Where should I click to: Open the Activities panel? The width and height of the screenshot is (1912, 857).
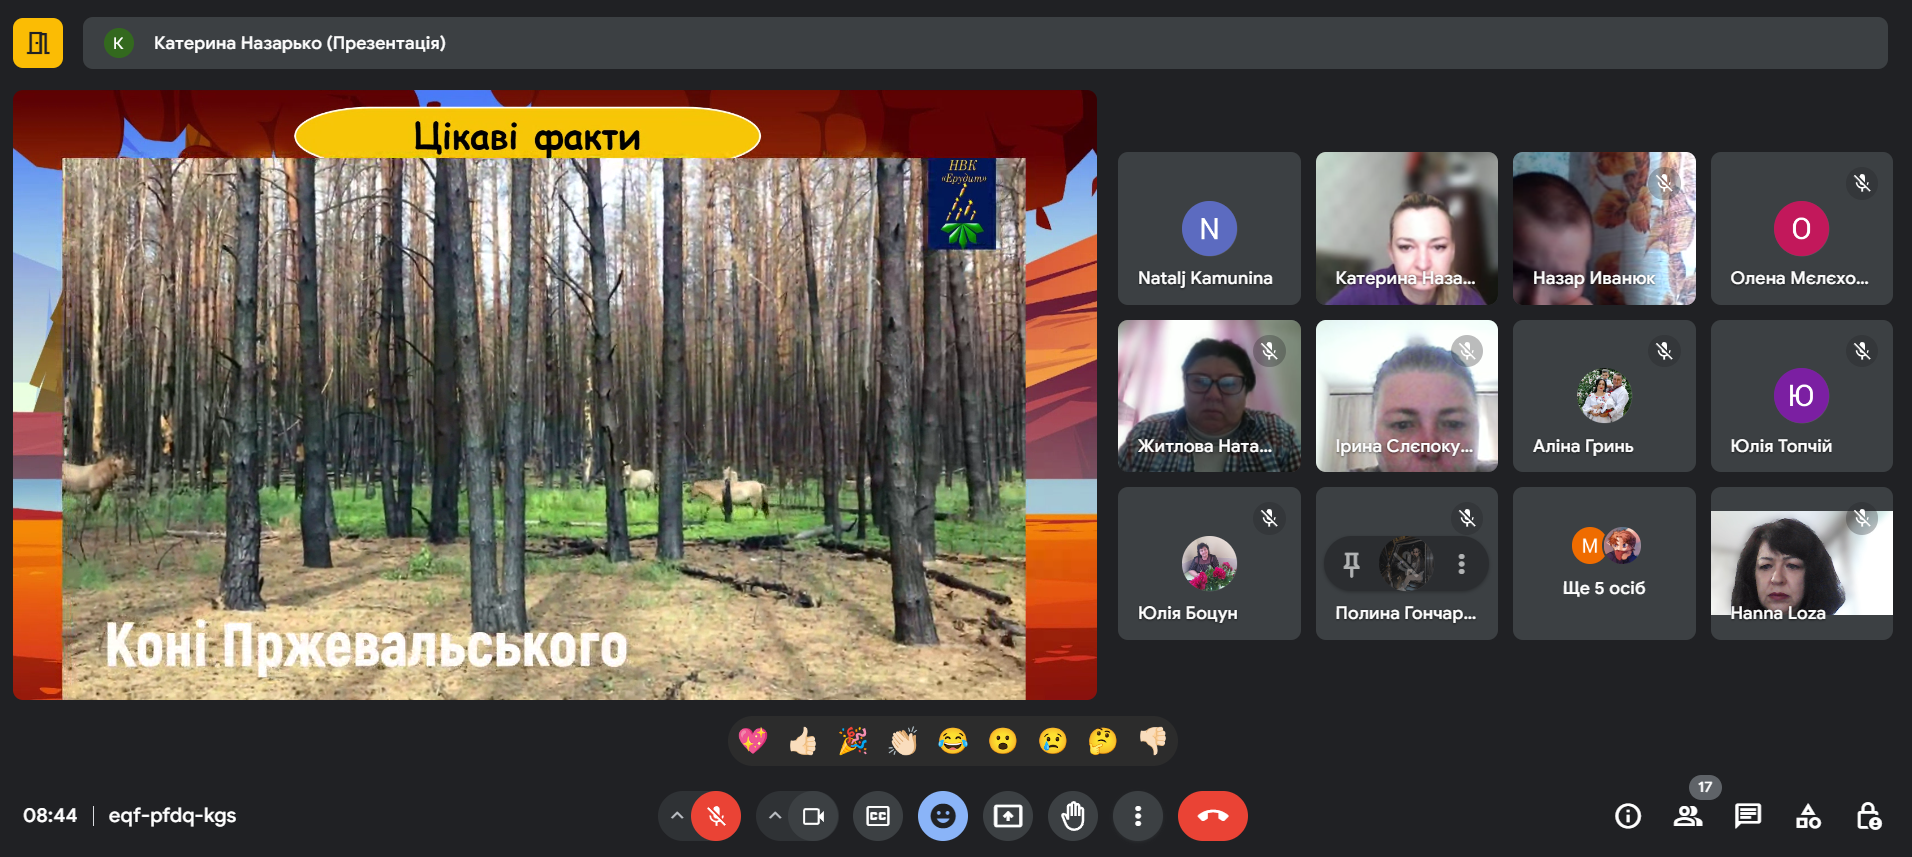(x=1808, y=816)
